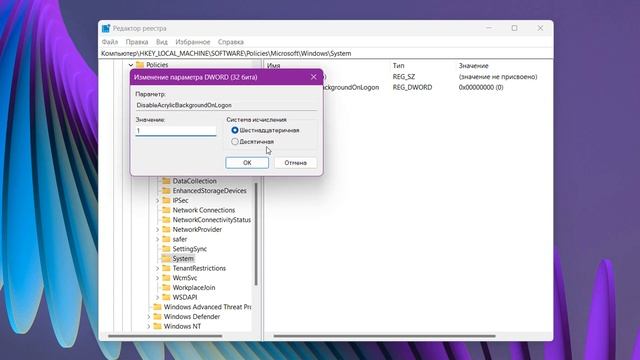Expand the Windows NT tree node
Screen dimensions: 640x360
(x=149, y=326)
